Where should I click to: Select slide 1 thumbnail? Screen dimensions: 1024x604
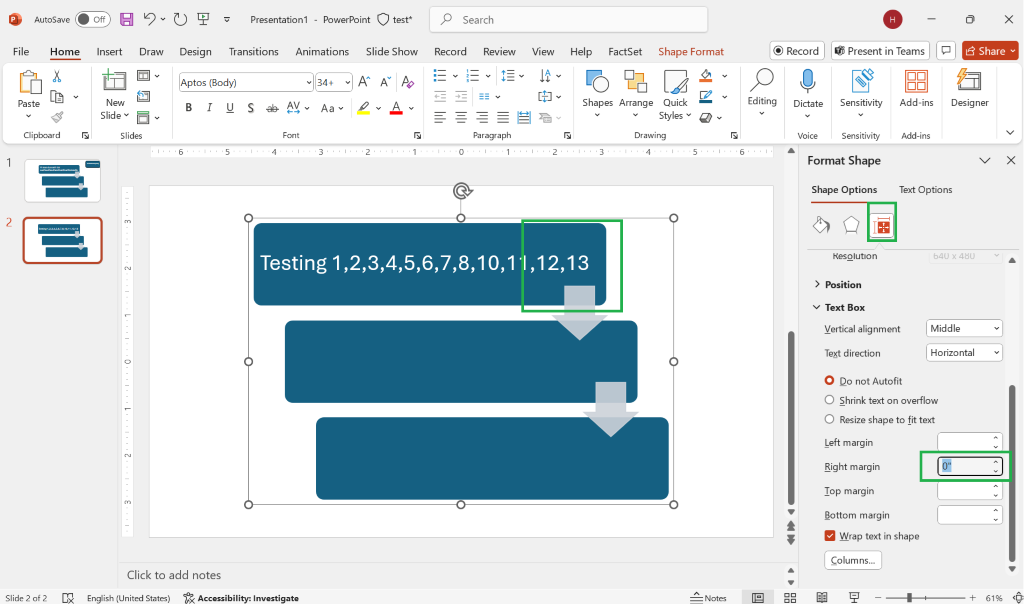(62, 181)
